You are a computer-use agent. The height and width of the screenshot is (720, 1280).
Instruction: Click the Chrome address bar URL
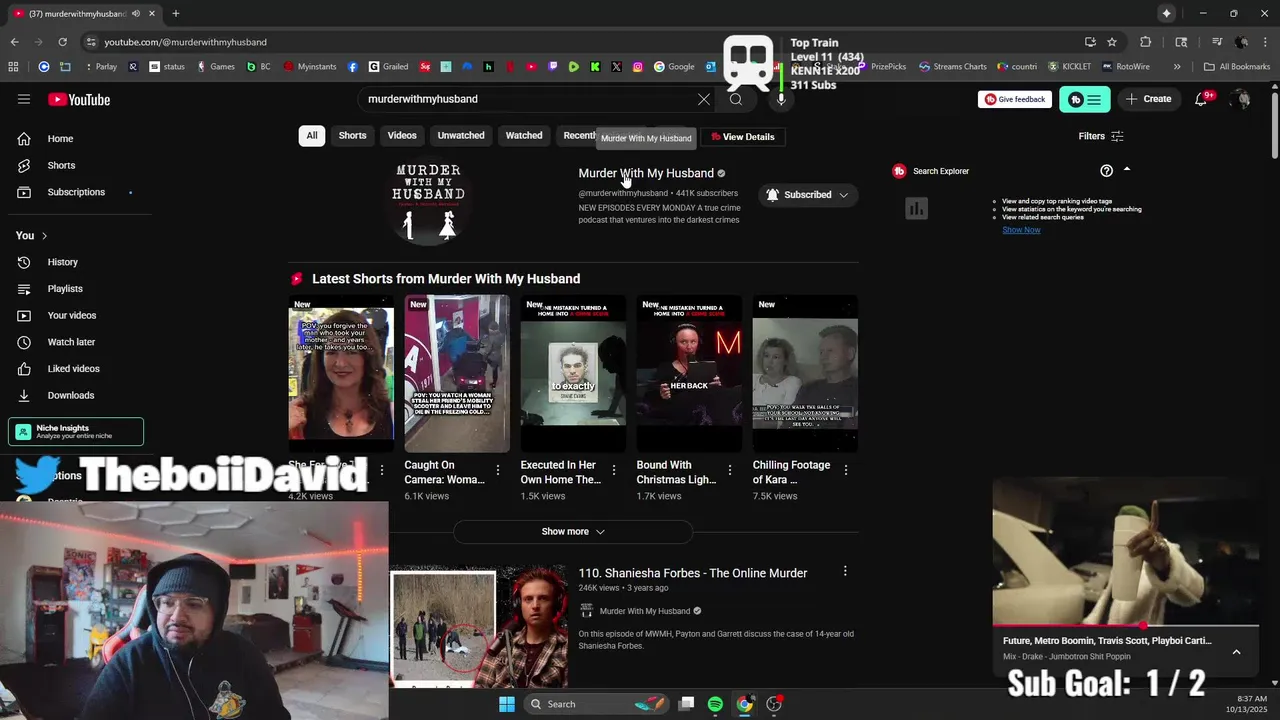click(x=185, y=42)
